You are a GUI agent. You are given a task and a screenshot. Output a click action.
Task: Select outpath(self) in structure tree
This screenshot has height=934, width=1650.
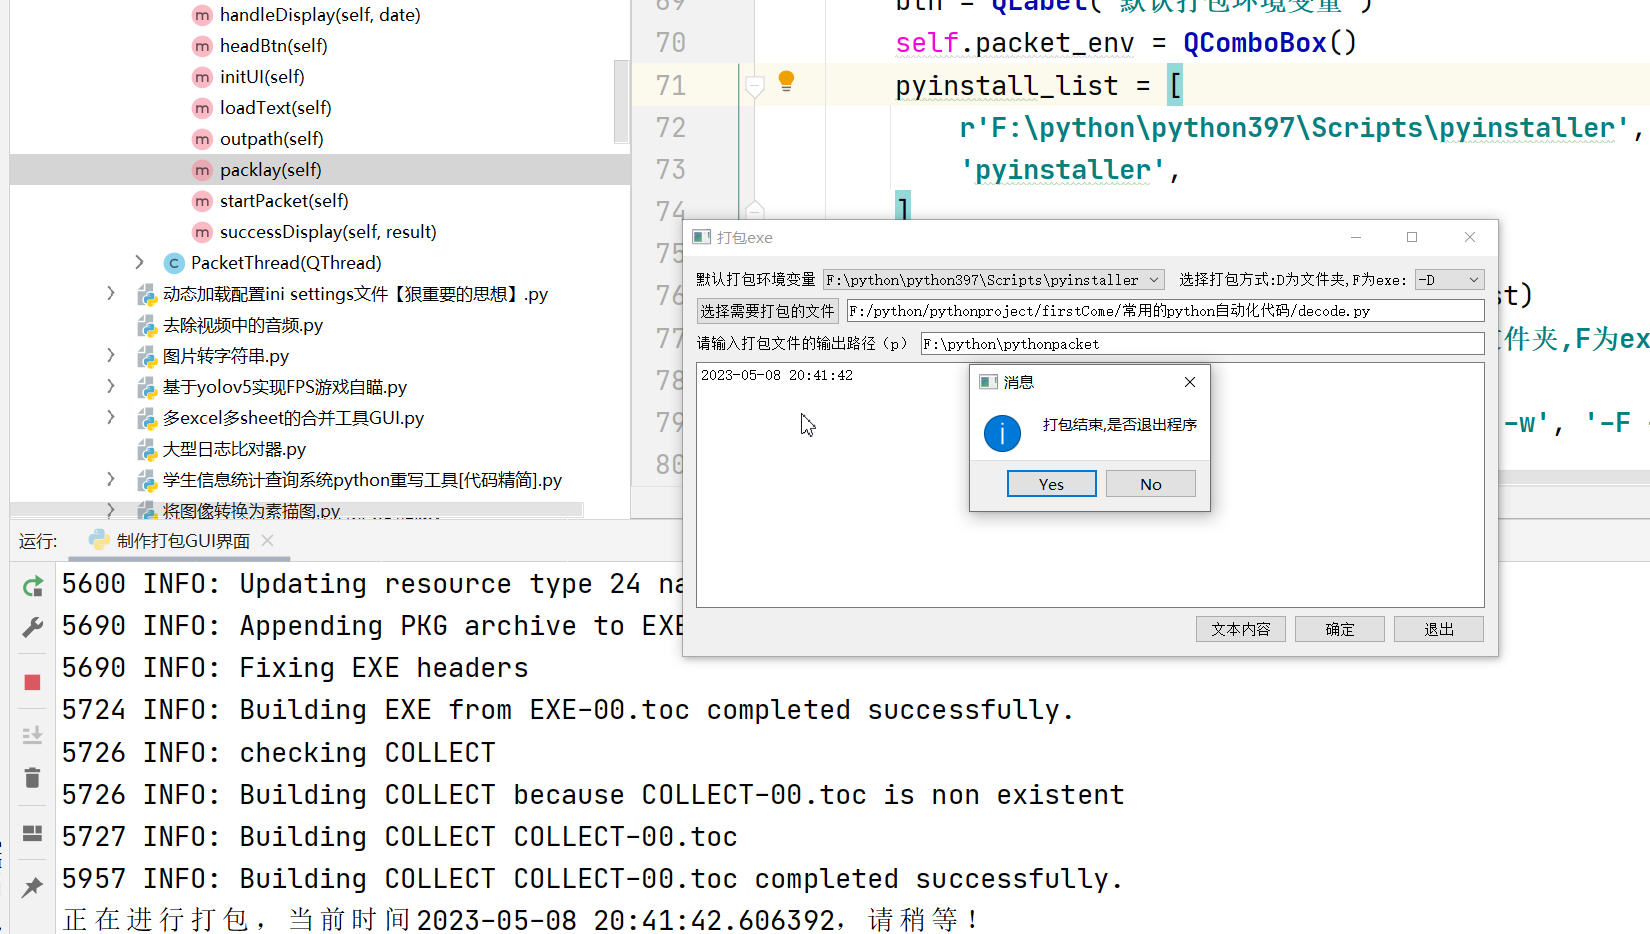coord(271,139)
